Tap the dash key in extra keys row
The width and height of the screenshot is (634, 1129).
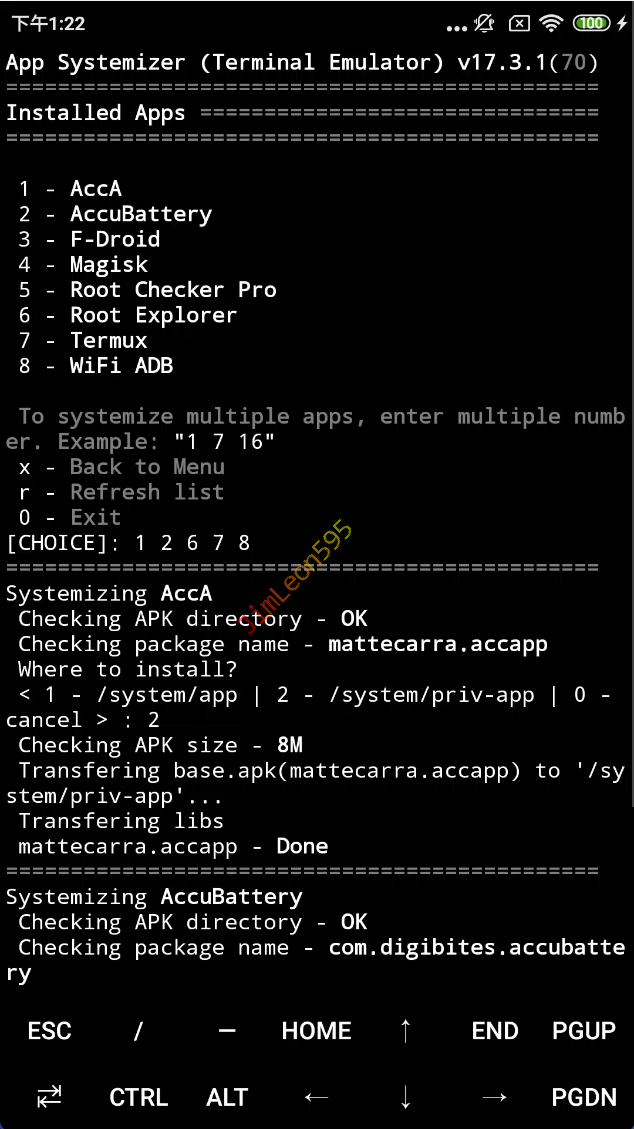[227, 1030]
